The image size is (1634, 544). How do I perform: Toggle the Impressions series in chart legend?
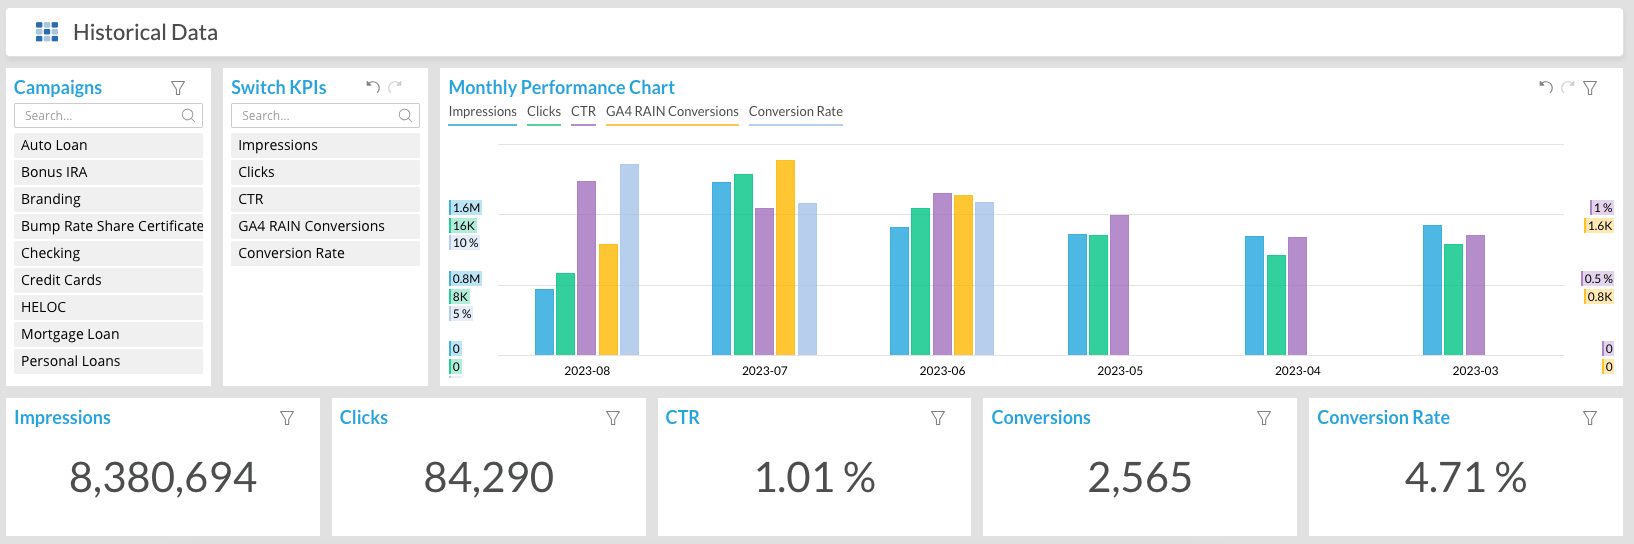[482, 112]
